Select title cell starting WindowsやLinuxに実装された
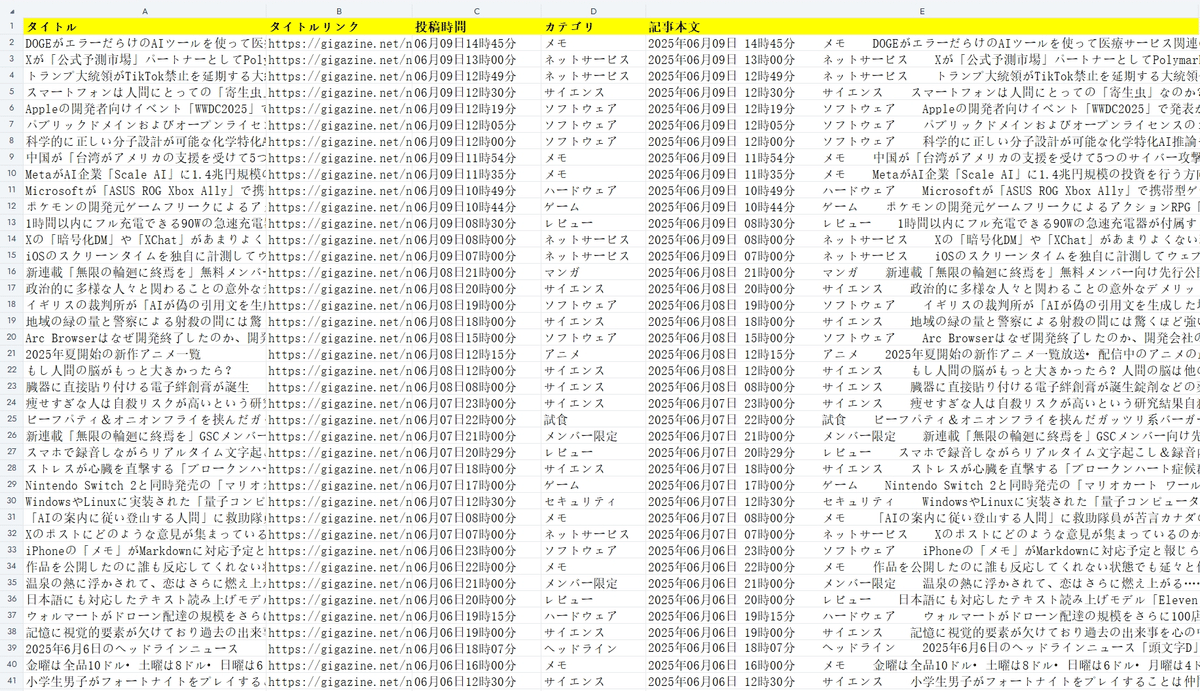 tap(145, 500)
